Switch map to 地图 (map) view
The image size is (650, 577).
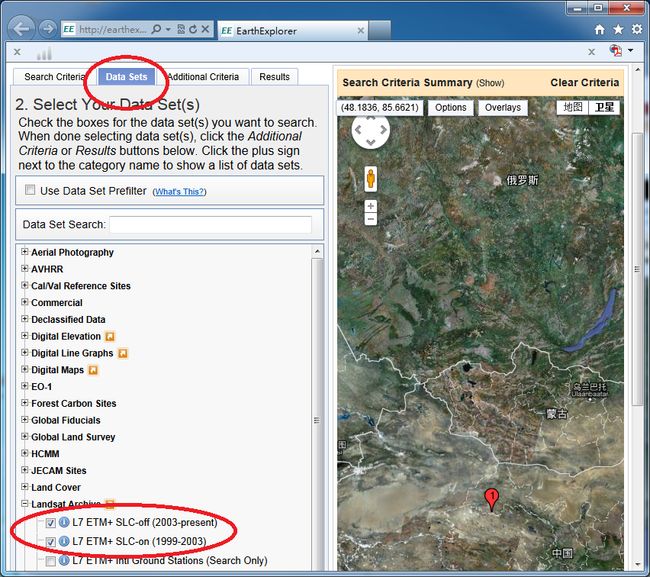[572, 107]
